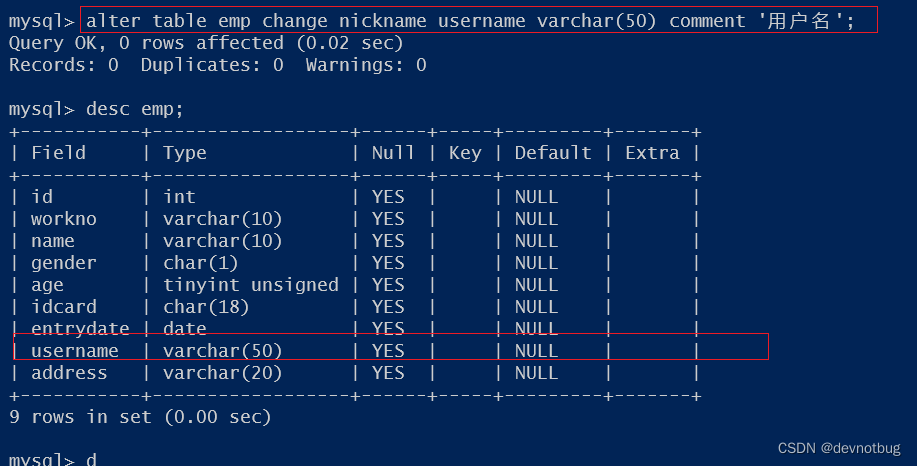Image resolution: width=917 pixels, height=466 pixels.
Task: Select the workno field name
Action: coord(64,219)
